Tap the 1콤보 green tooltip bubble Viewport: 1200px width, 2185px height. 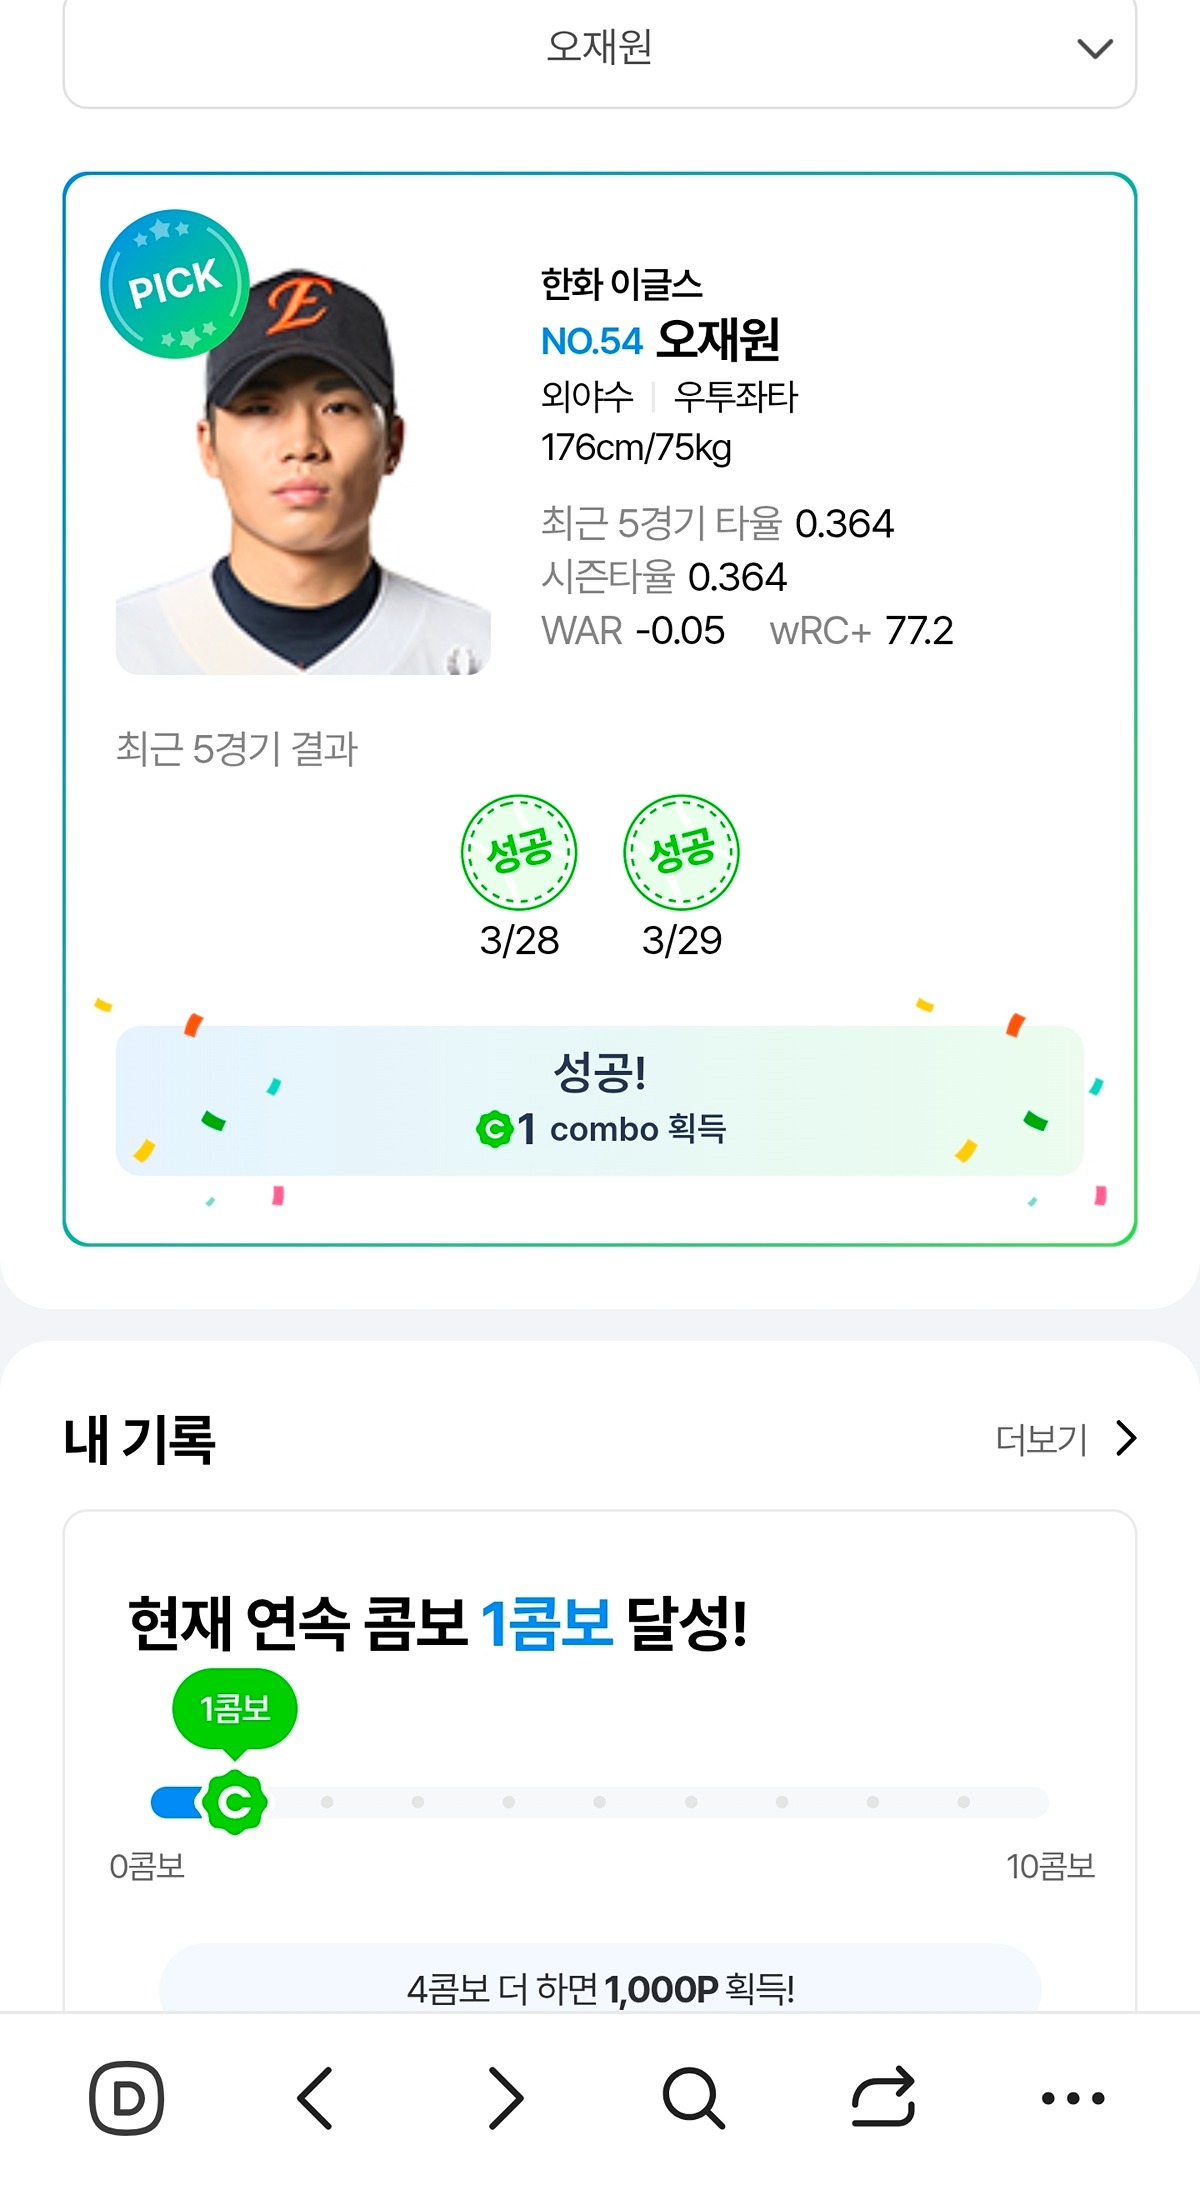coord(235,1709)
